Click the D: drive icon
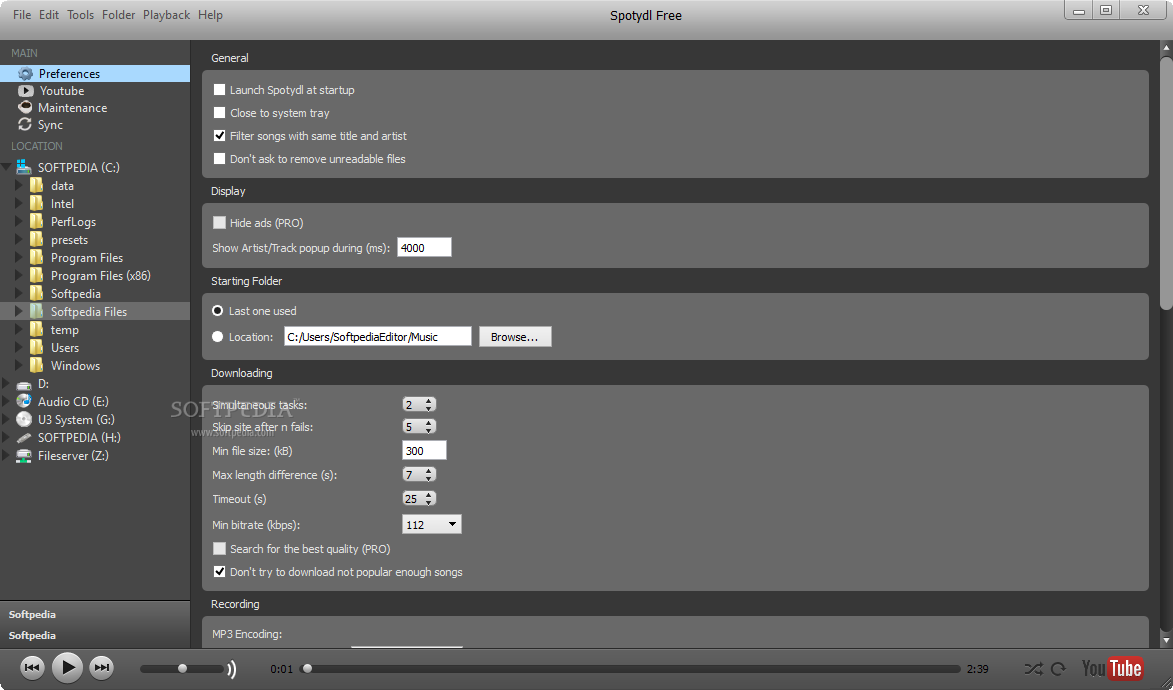This screenshot has width=1173, height=690. [x=24, y=384]
